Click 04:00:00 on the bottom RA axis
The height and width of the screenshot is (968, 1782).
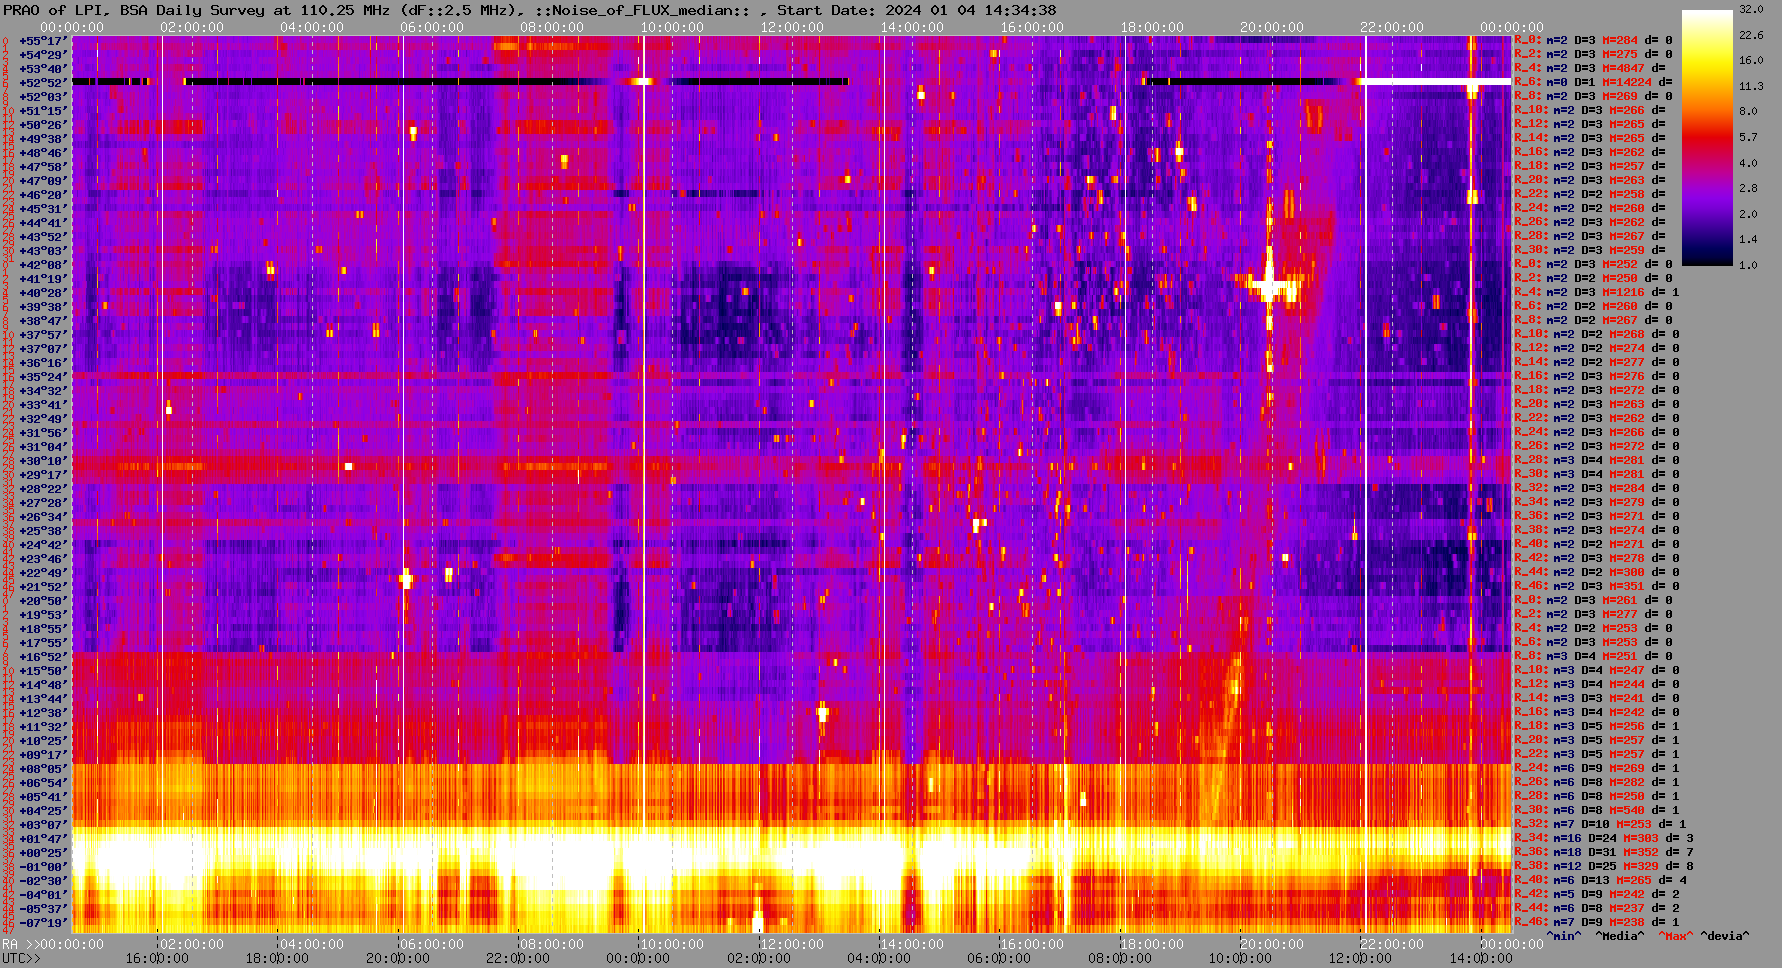coord(312,944)
